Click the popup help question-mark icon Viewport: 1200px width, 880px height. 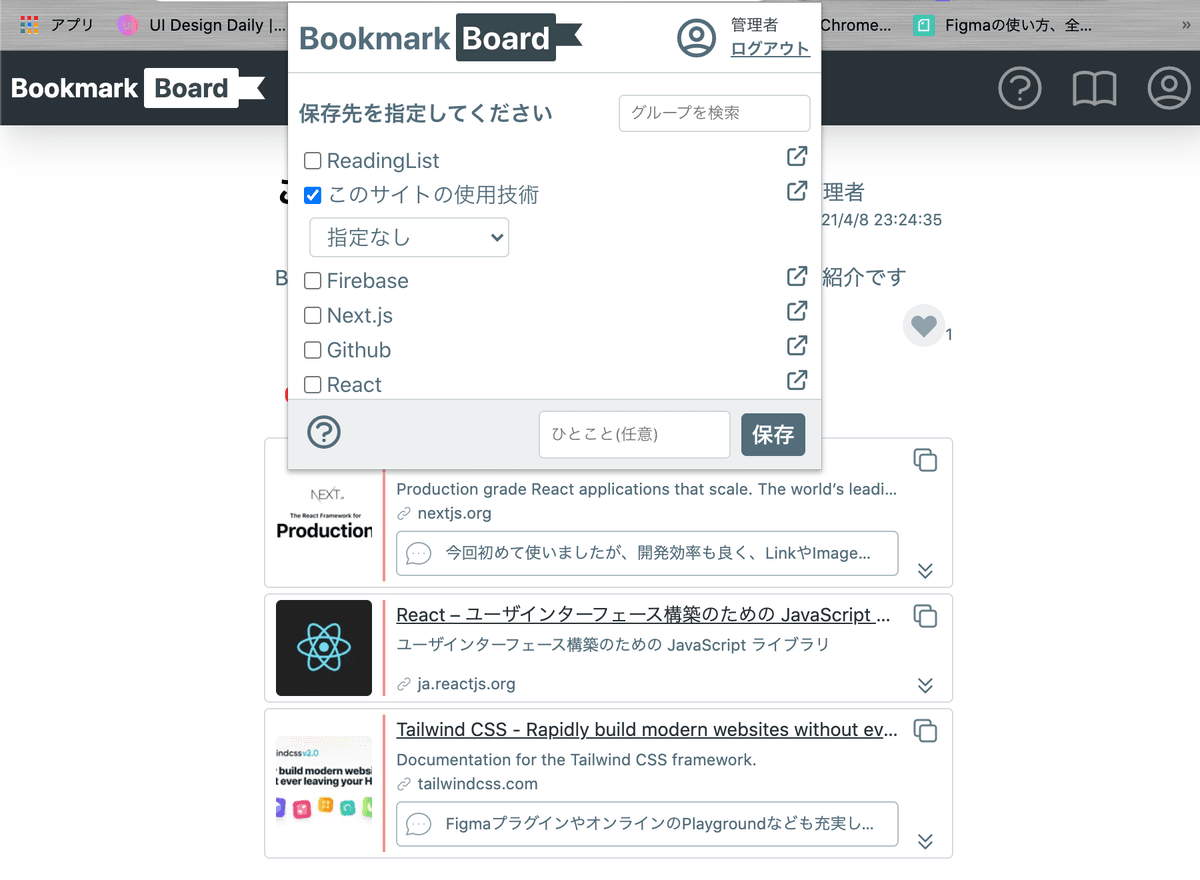pos(324,432)
